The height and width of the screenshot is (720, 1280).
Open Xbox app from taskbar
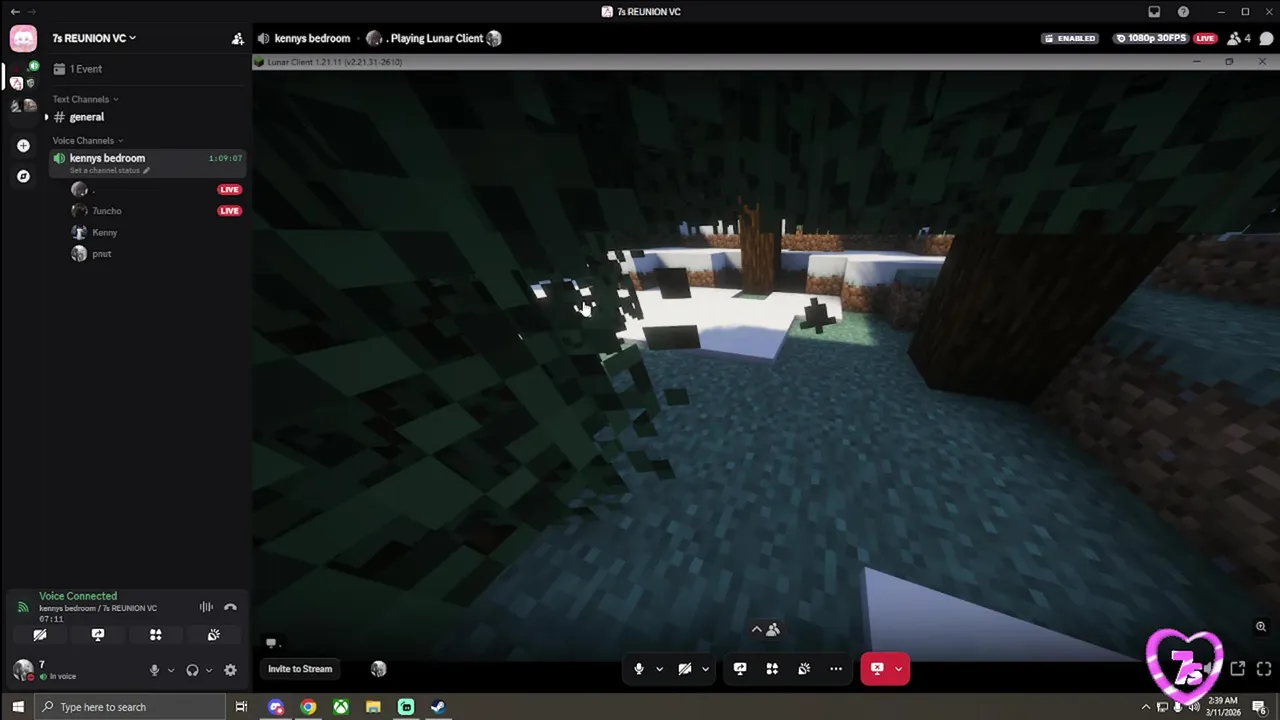341,707
